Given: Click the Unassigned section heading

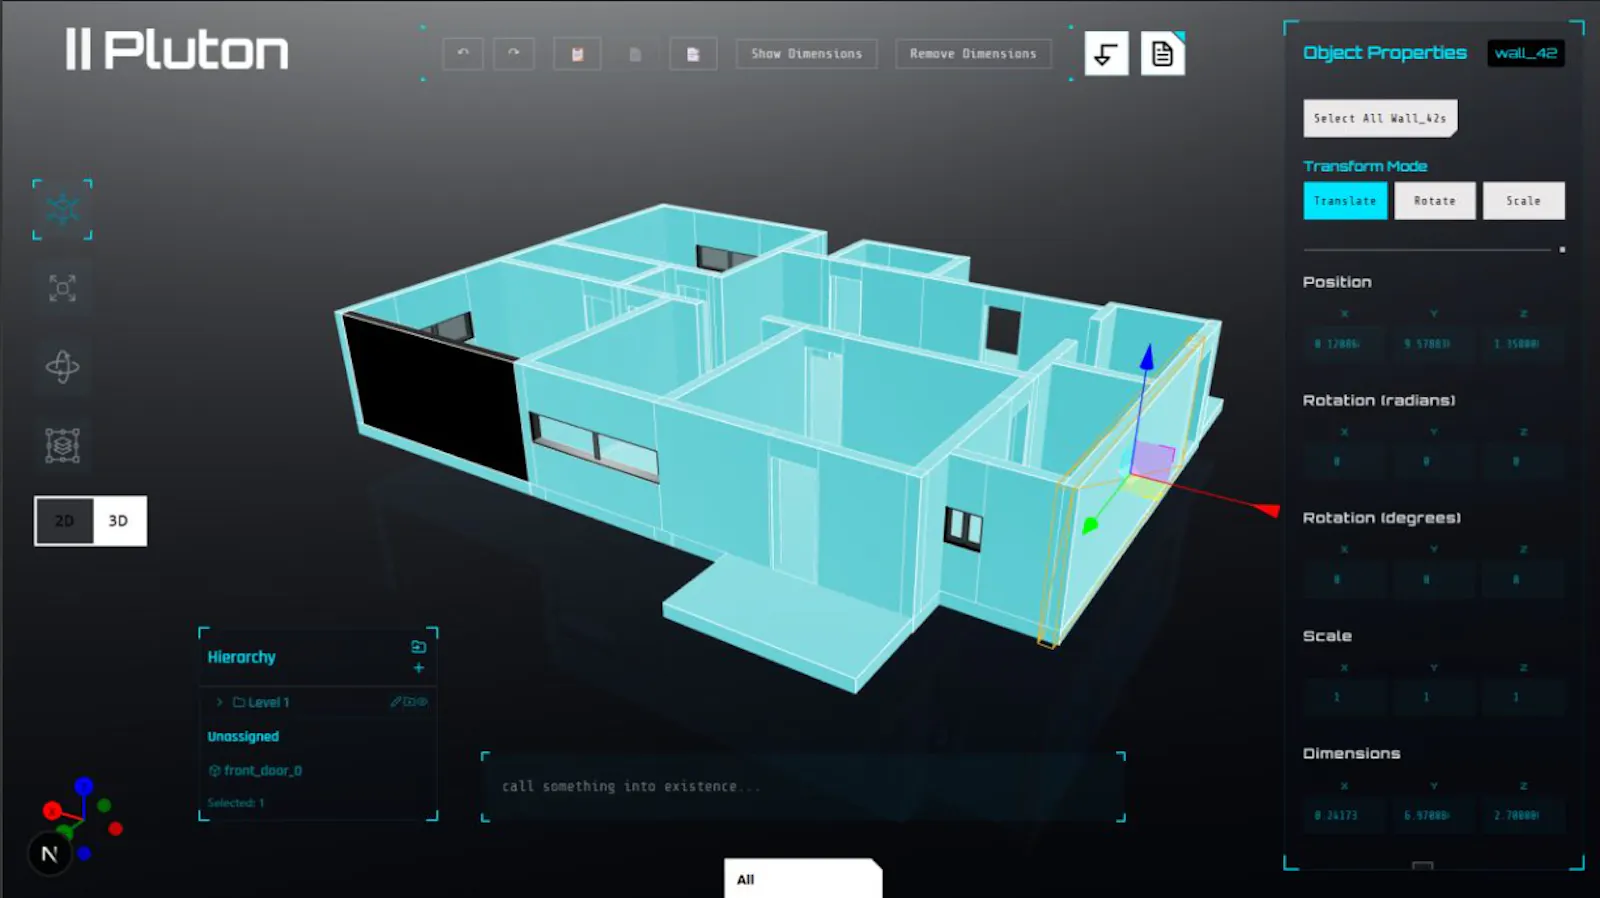Looking at the screenshot, I should click(243, 736).
